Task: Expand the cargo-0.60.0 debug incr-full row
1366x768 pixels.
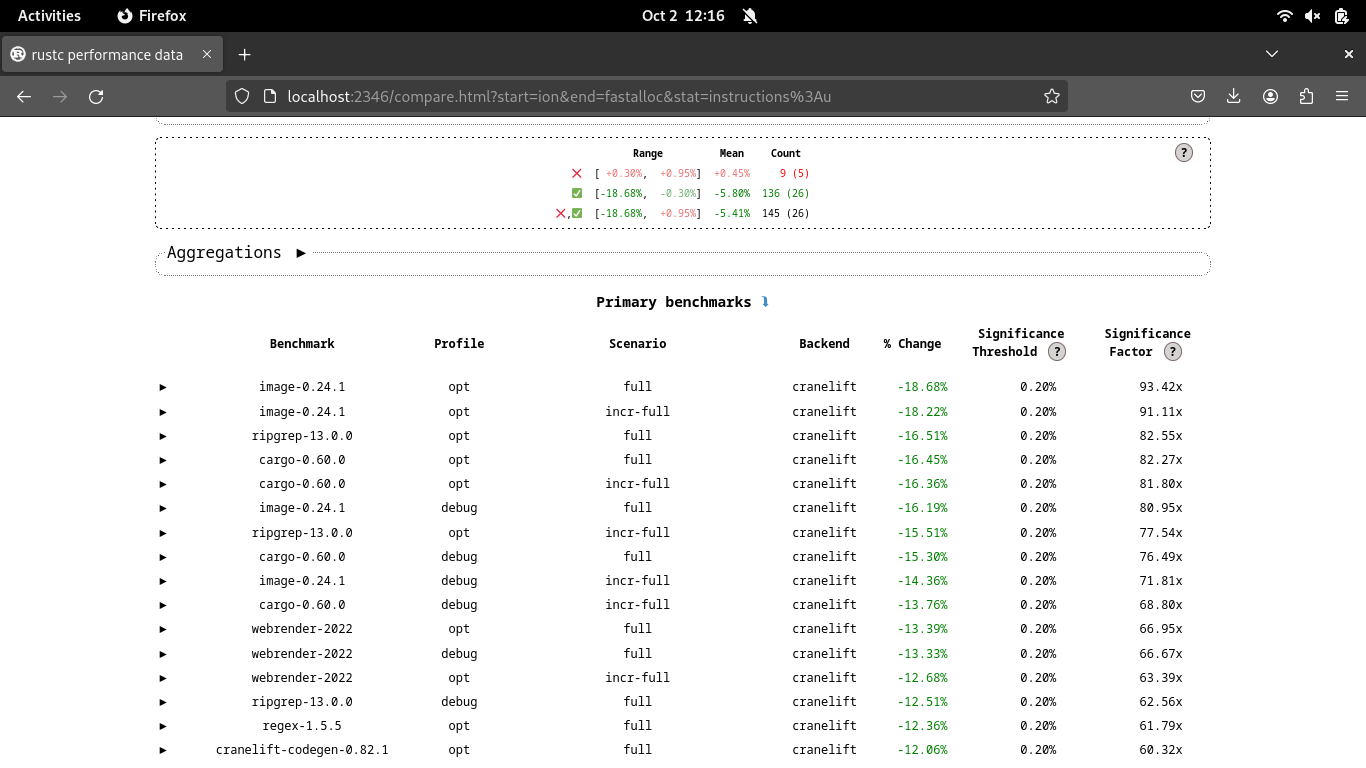Action: 163,605
